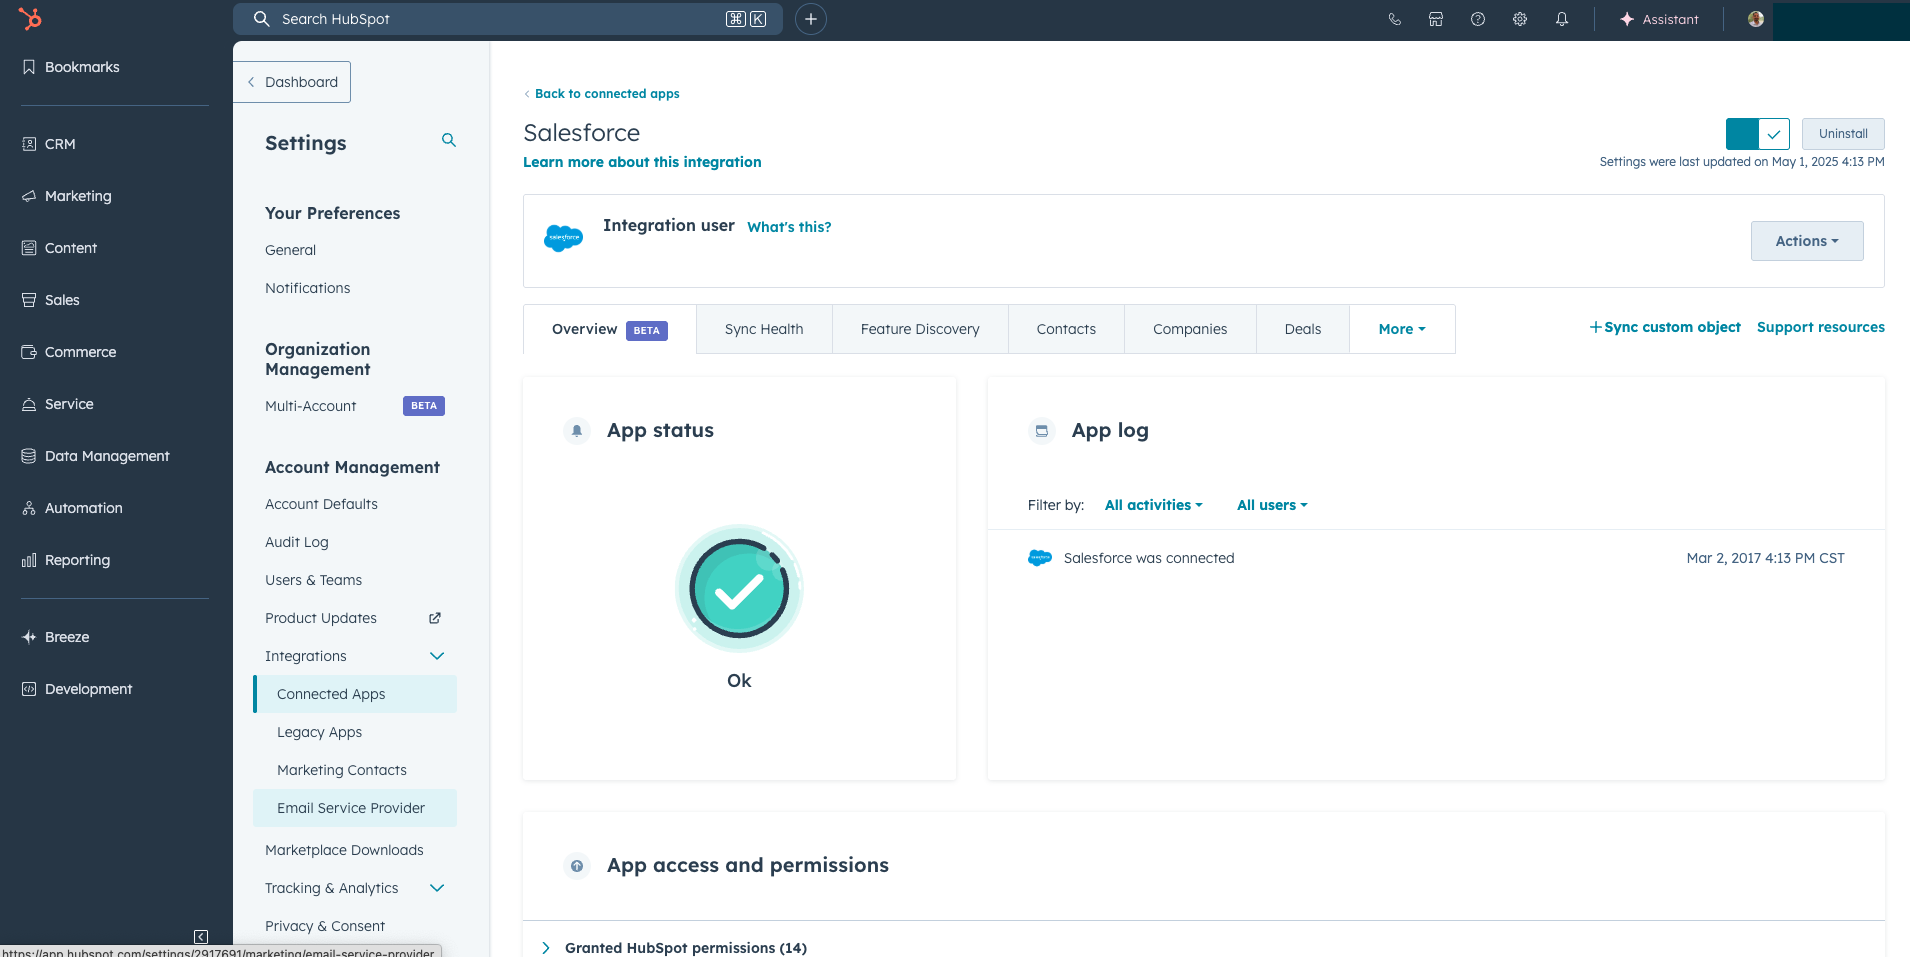Image resolution: width=1910 pixels, height=957 pixels.
Task: Go back to connected apps
Action: [x=606, y=94]
